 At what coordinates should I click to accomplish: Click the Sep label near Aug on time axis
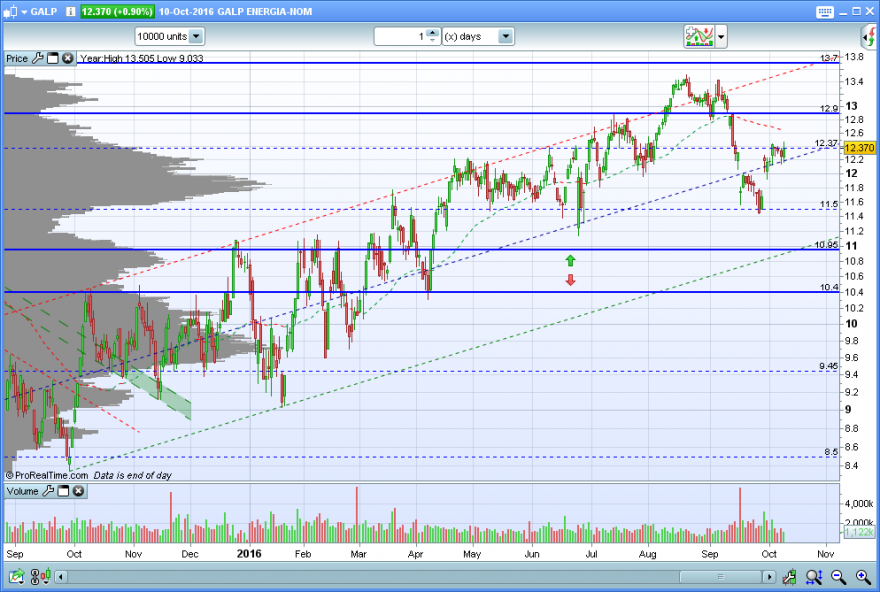coord(709,554)
